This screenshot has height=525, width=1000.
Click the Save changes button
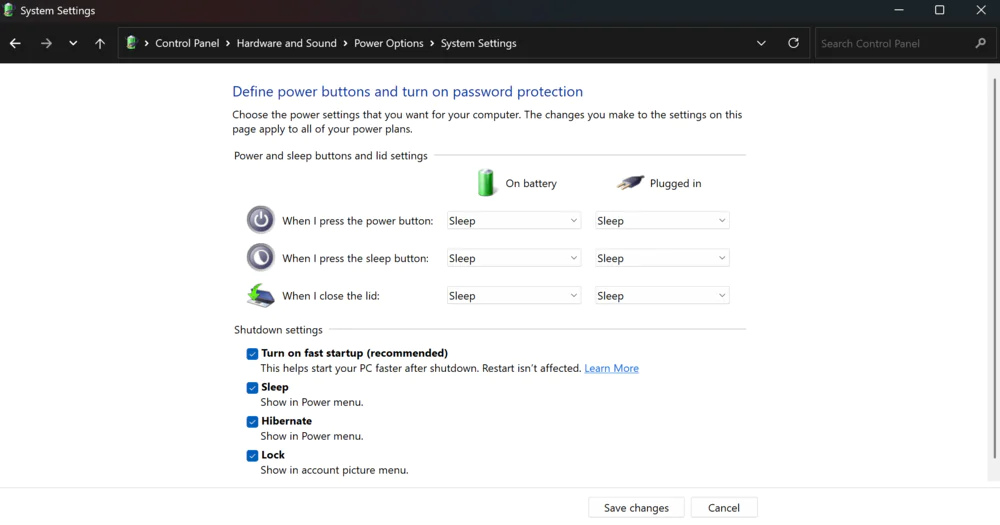[636, 508]
